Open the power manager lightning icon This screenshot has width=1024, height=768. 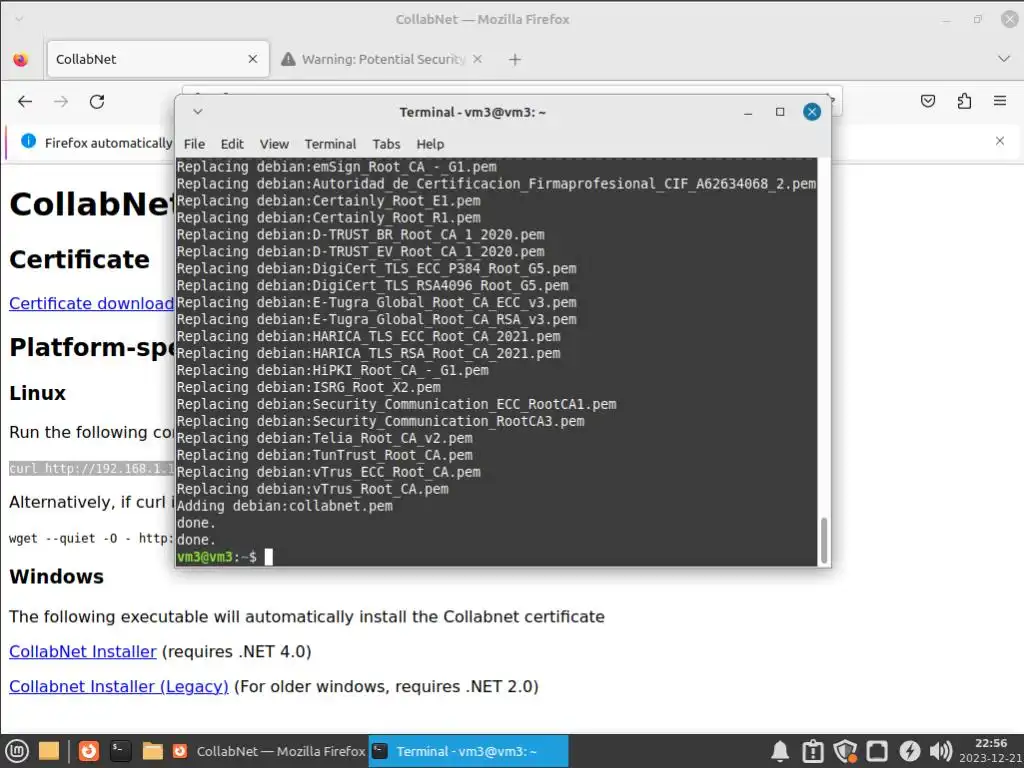pyautogui.click(x=909, y=752)
